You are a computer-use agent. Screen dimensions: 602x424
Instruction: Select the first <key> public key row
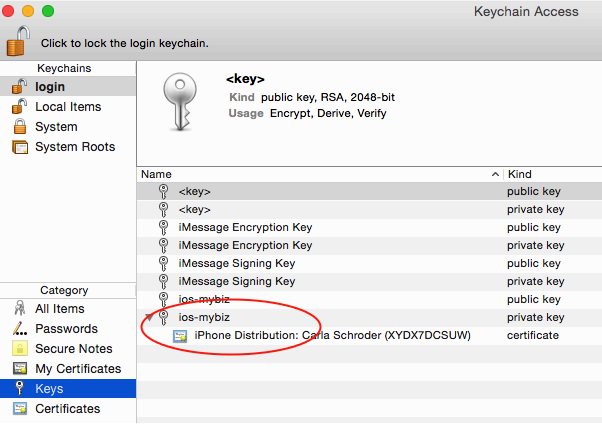coord(194,191)
